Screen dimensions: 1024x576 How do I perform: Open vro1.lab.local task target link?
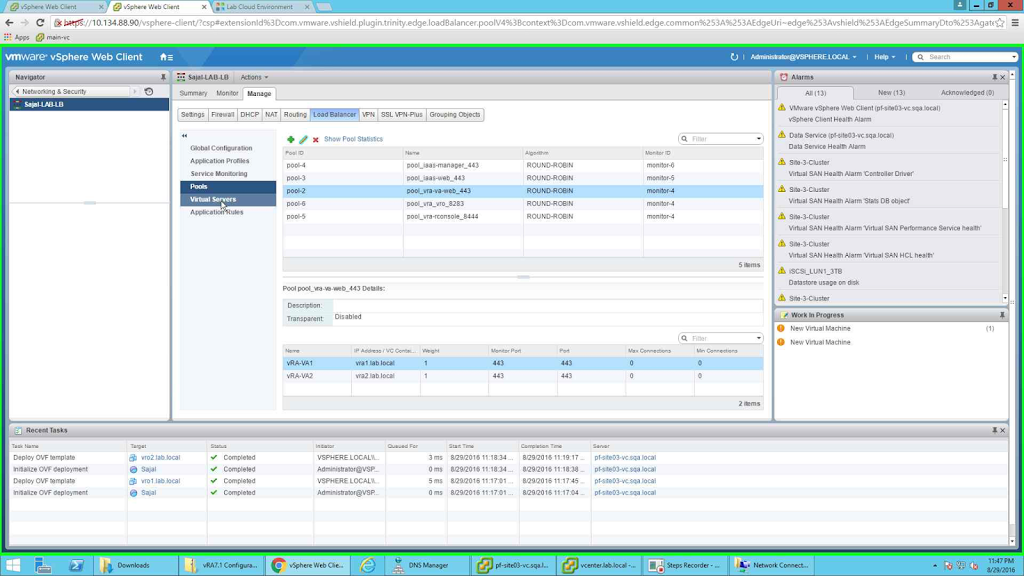(161, 481)
